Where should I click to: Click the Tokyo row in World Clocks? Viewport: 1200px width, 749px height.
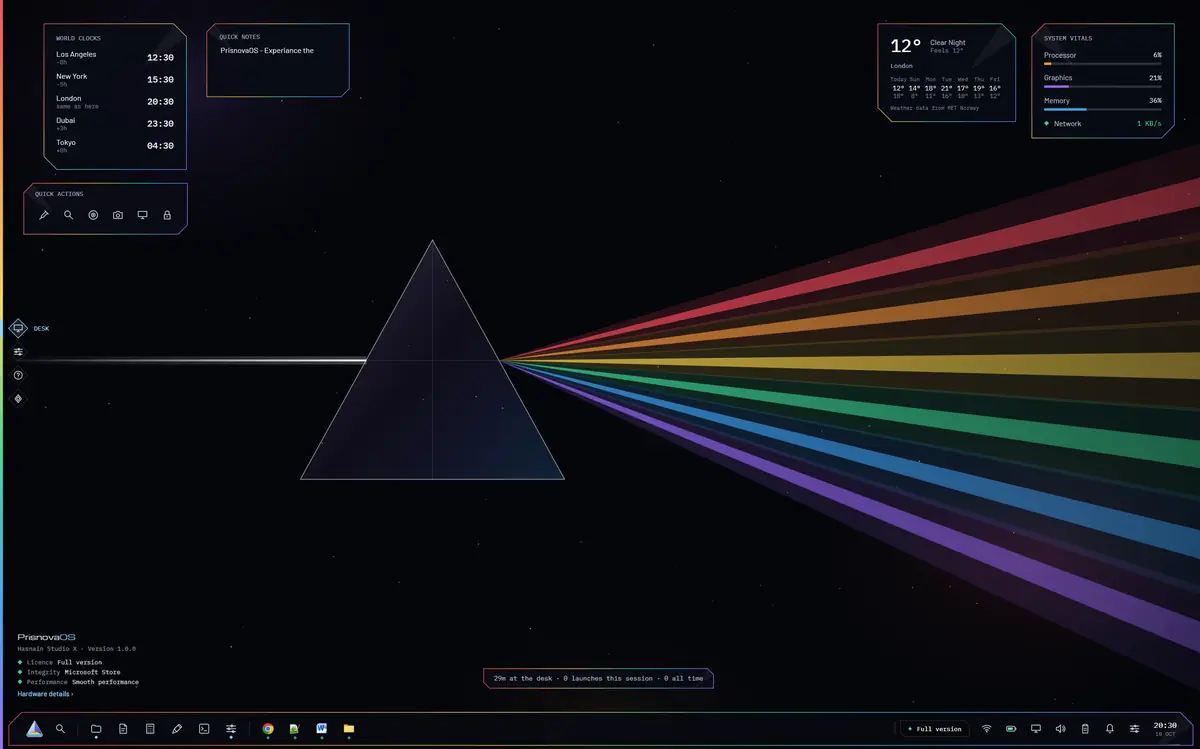click(115, 146)
